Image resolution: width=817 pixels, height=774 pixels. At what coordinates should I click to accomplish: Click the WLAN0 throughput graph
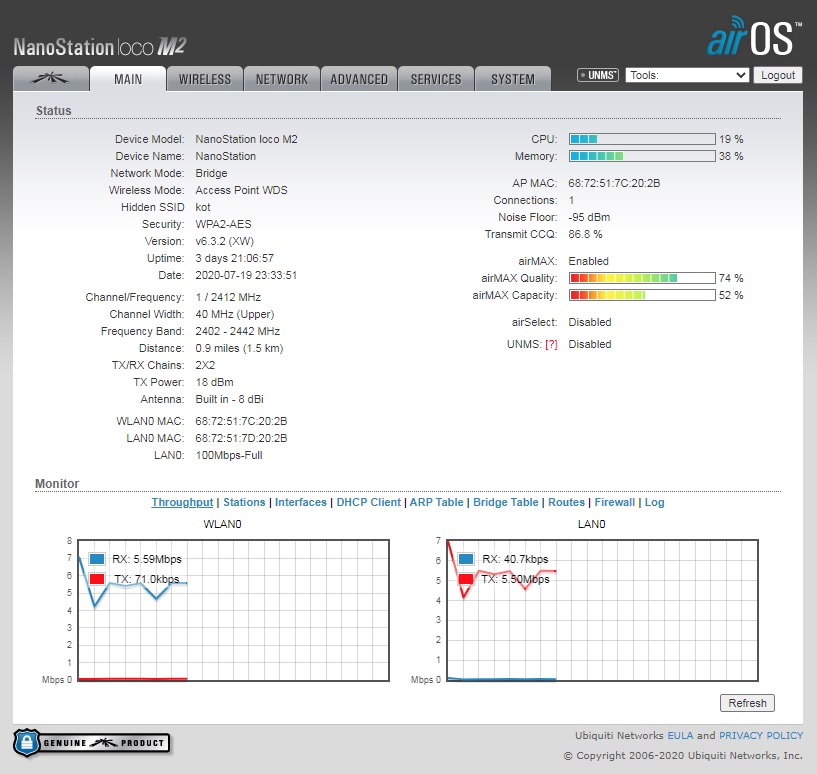coord(233,610)
